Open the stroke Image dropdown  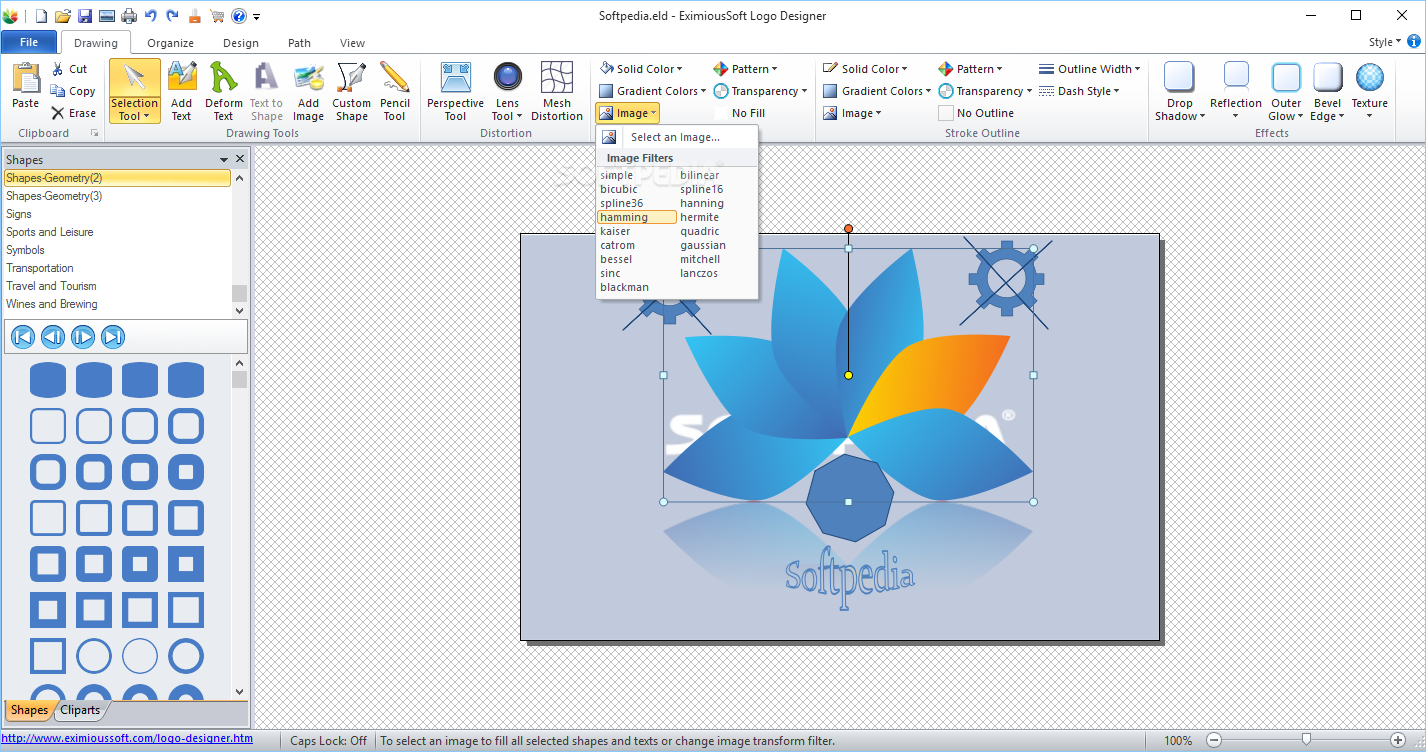(853, 113)
